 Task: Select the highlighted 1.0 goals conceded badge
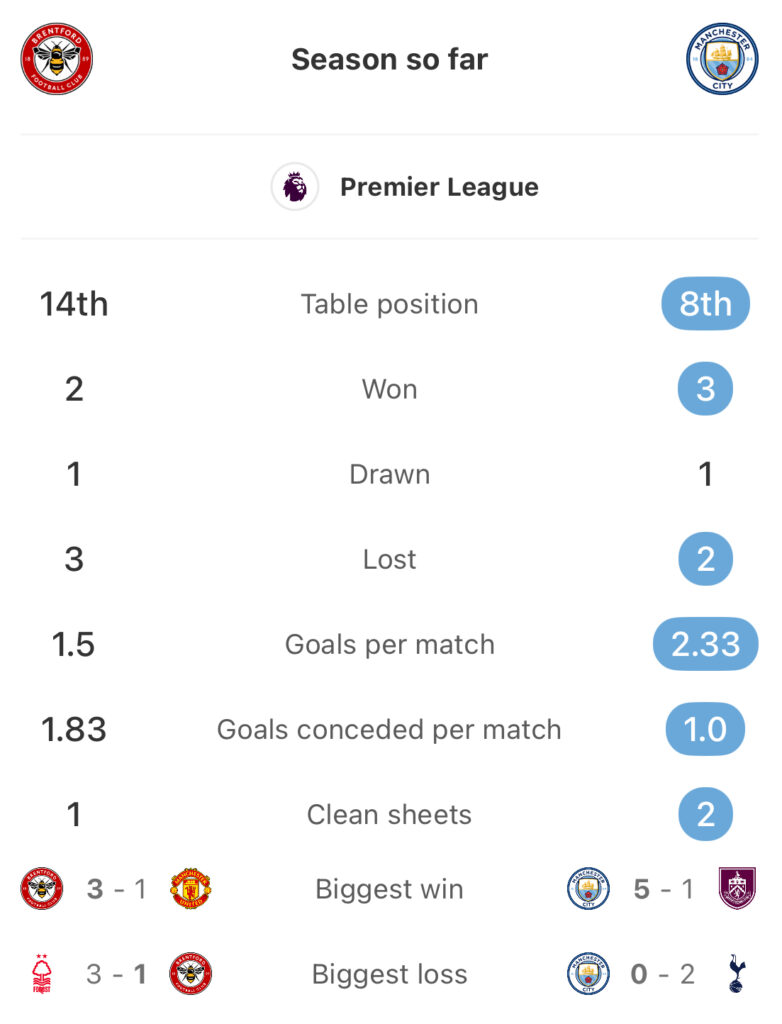705,729
